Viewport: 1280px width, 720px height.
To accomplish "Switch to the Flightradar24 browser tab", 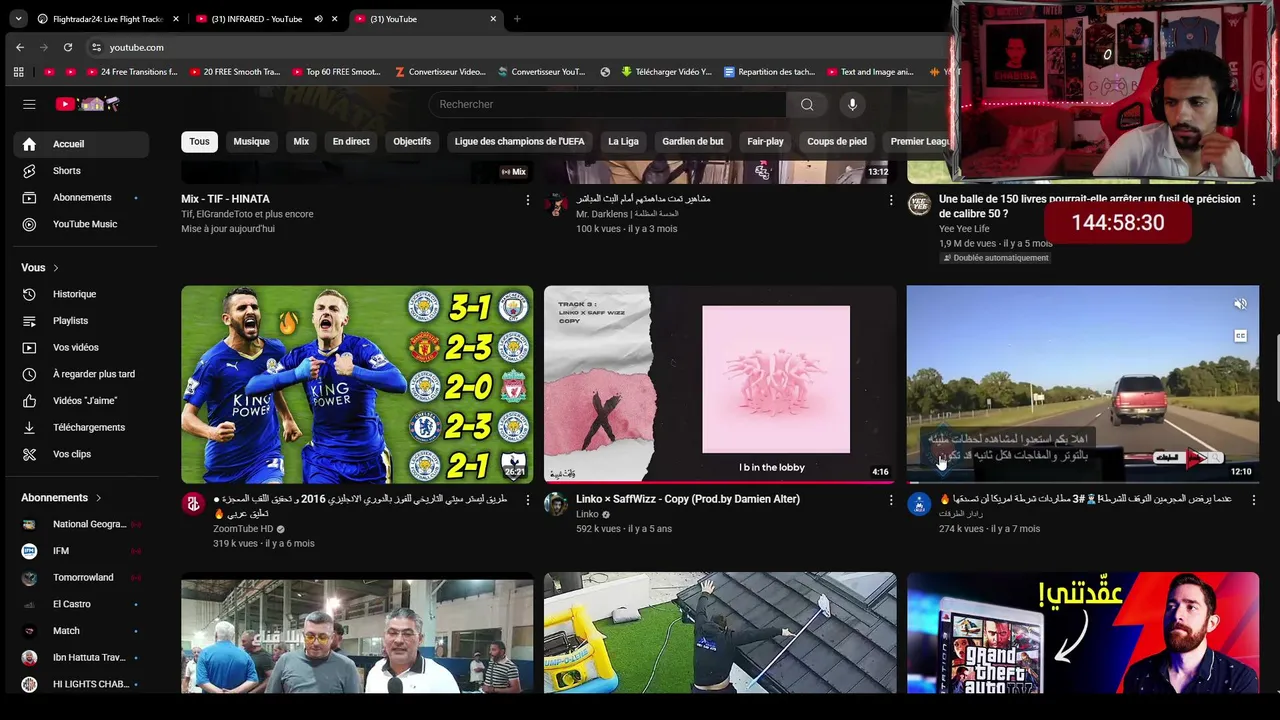I will click(x=107, y=19).
